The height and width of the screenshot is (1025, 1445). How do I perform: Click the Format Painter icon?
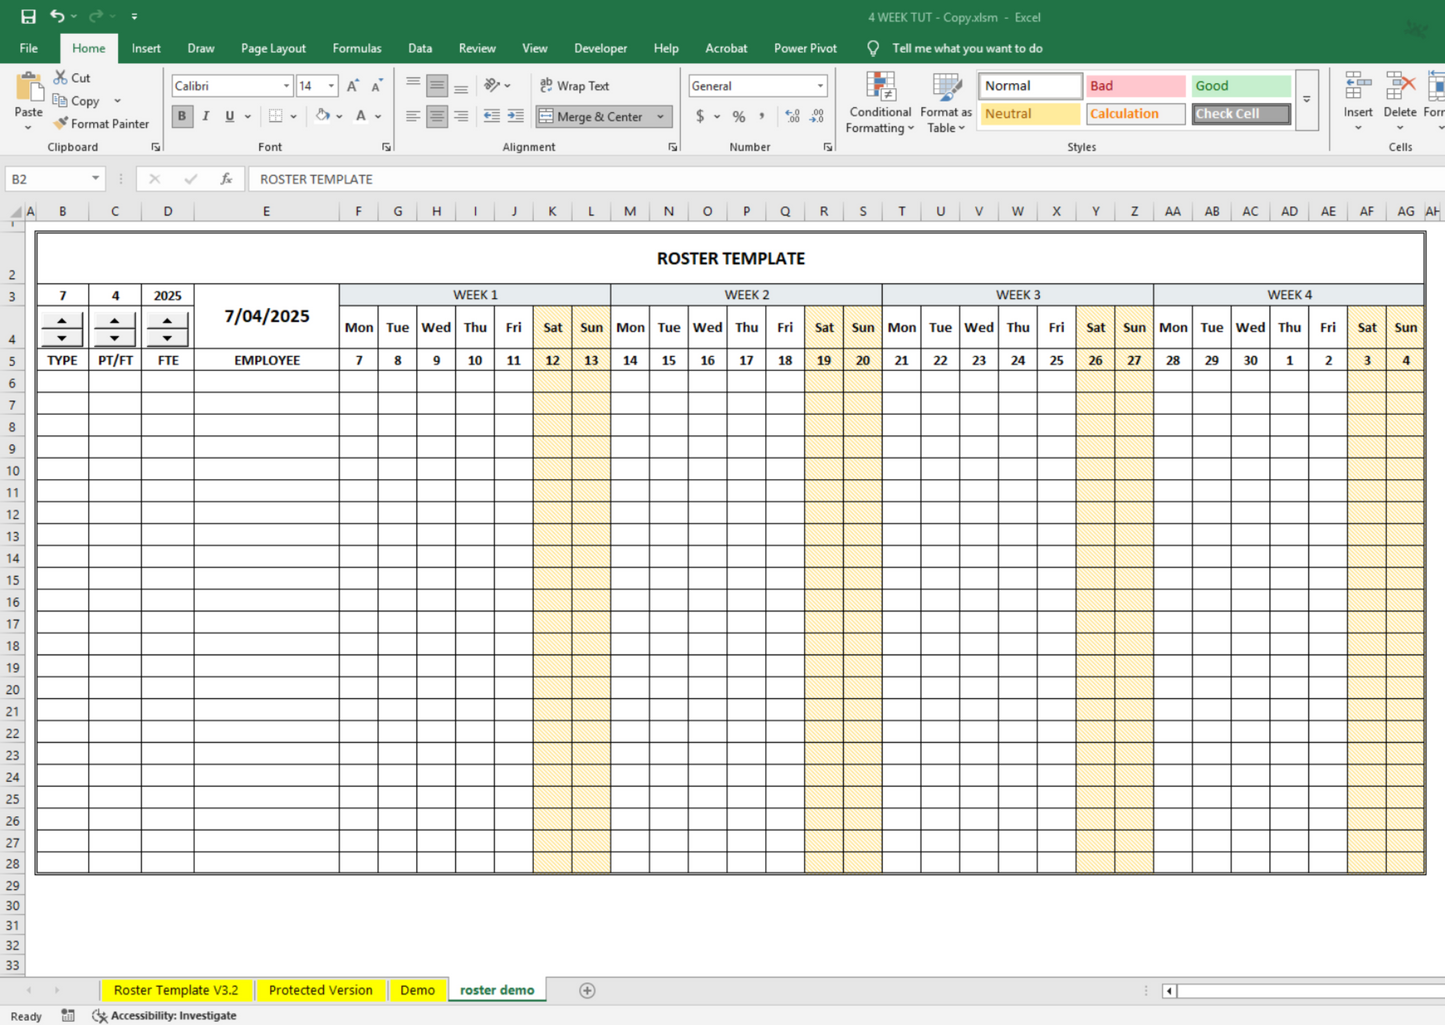pos(61,124)
